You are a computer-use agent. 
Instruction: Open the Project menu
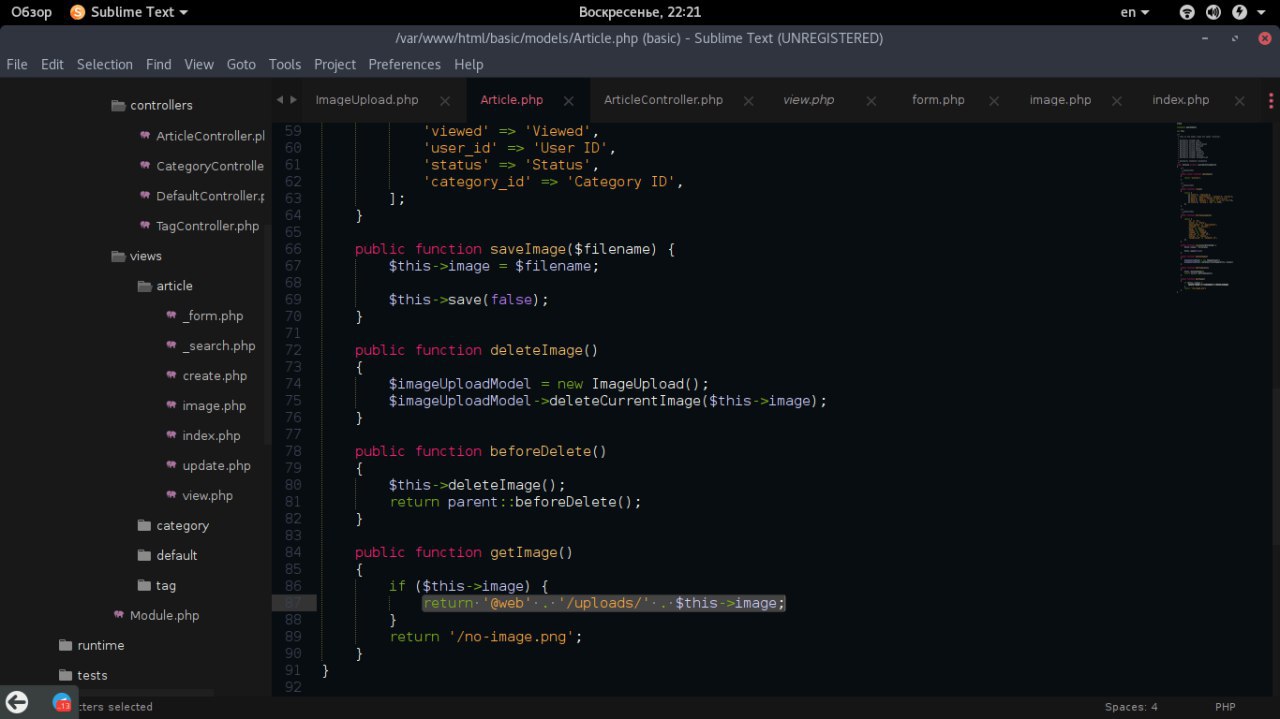(335, 64)
